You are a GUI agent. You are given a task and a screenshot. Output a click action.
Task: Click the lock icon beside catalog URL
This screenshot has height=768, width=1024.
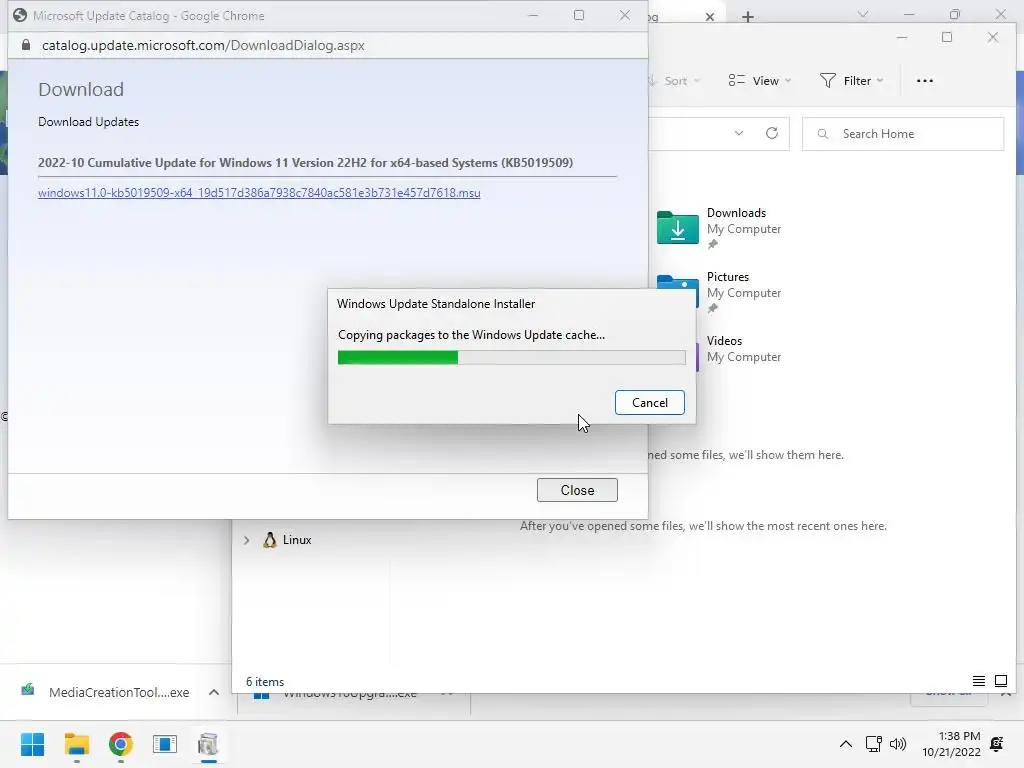pos(26,45)
